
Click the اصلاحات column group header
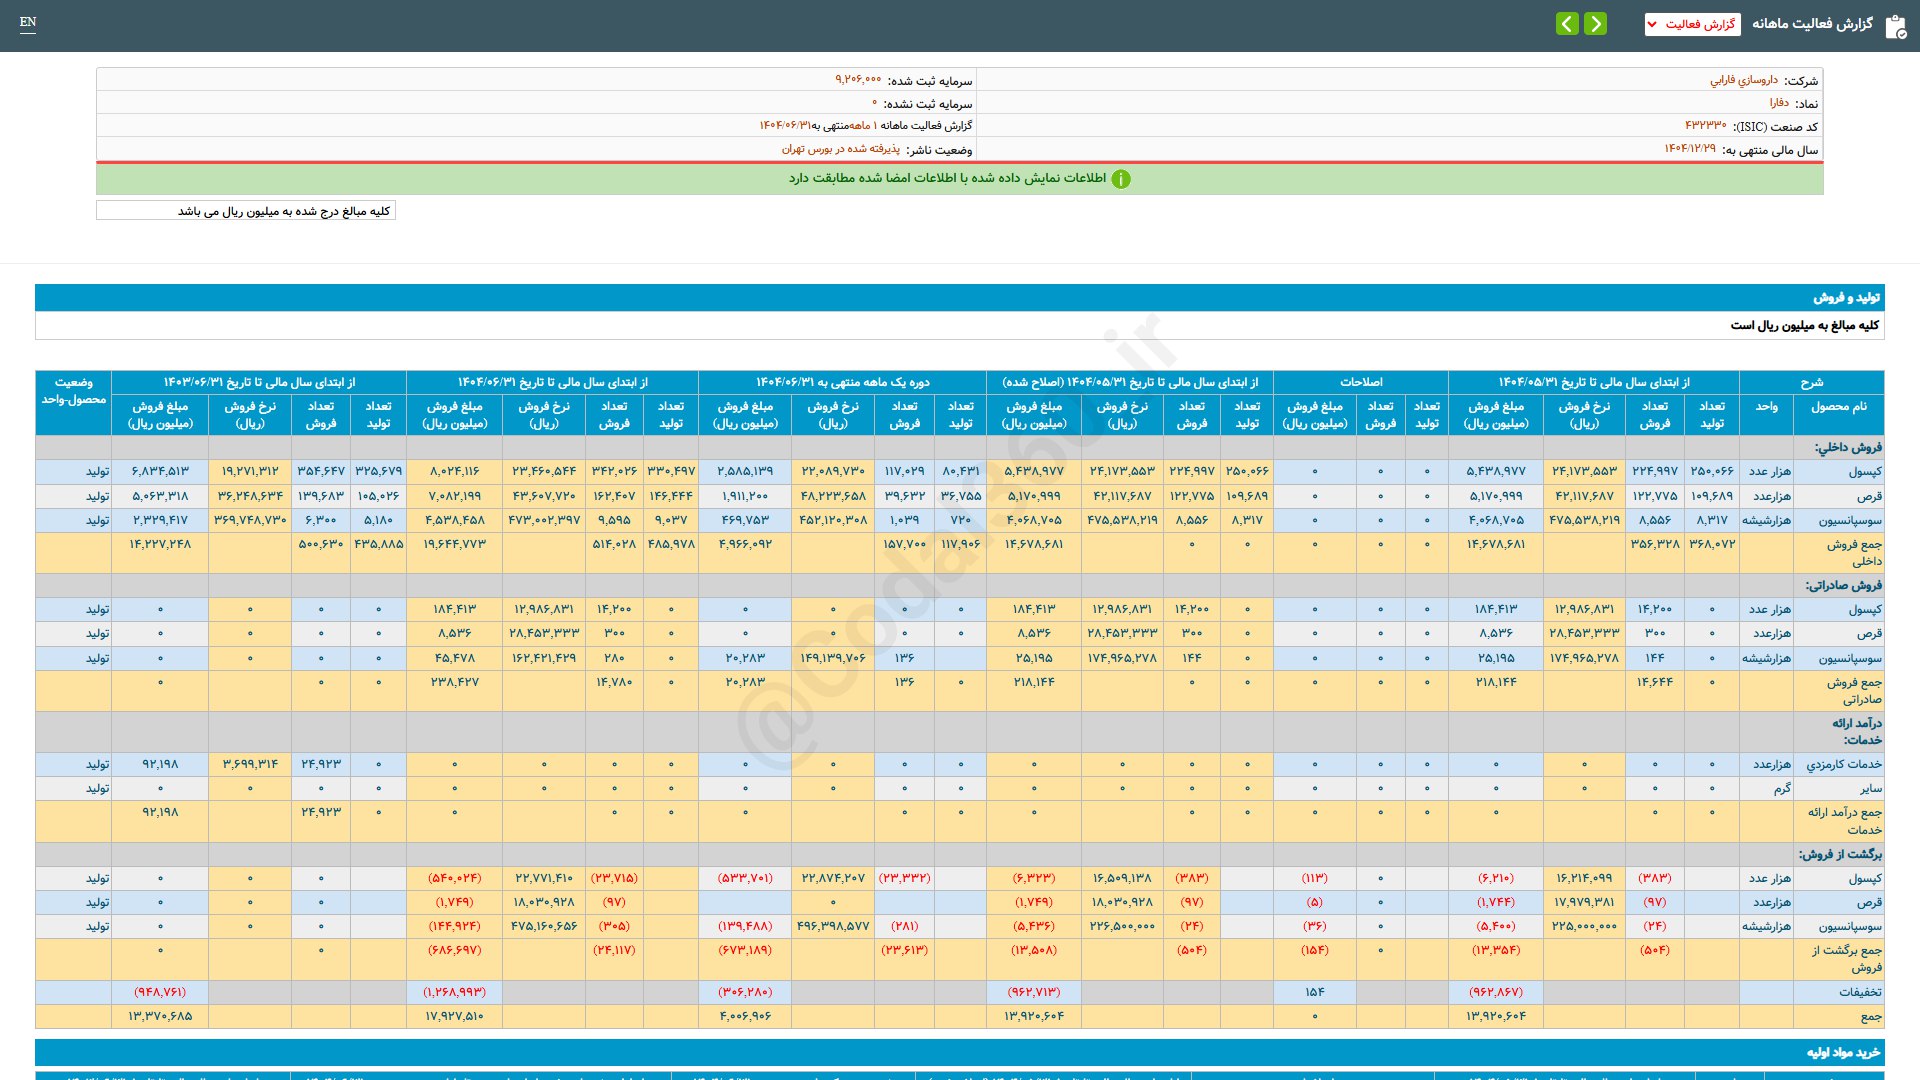click(1360, 382)
